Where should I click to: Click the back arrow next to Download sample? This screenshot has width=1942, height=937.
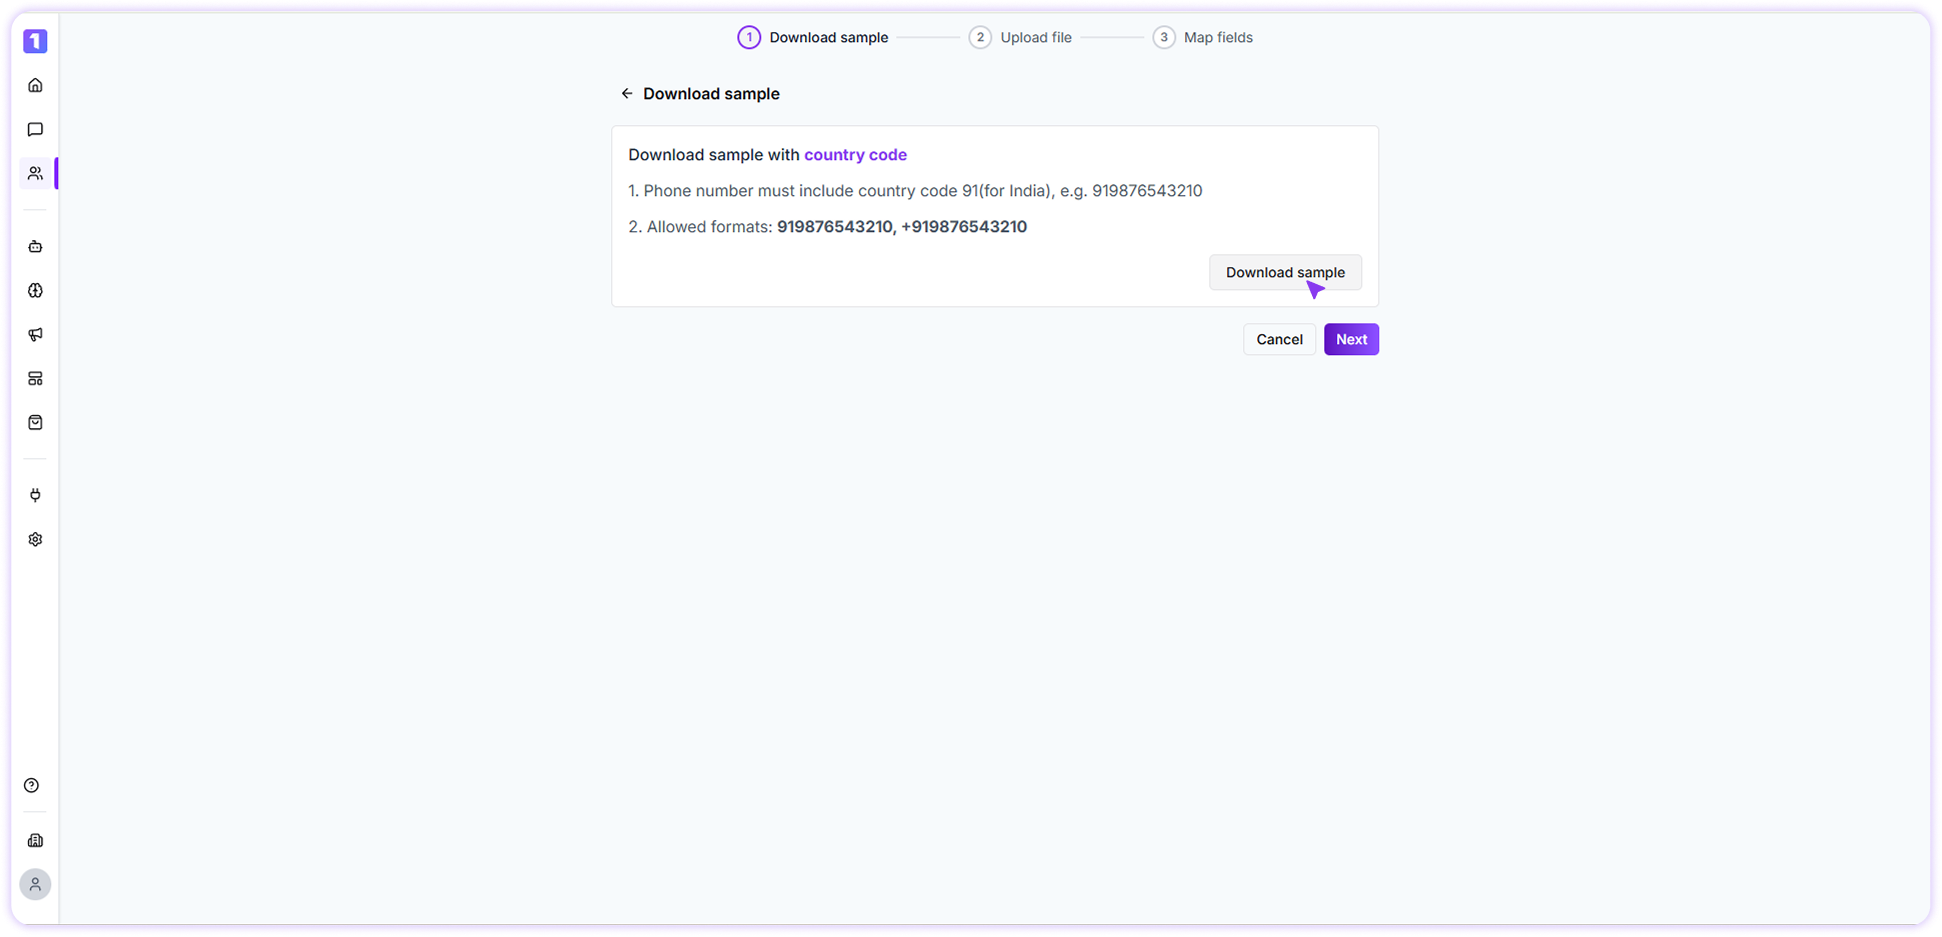click(x=626, y=92)
